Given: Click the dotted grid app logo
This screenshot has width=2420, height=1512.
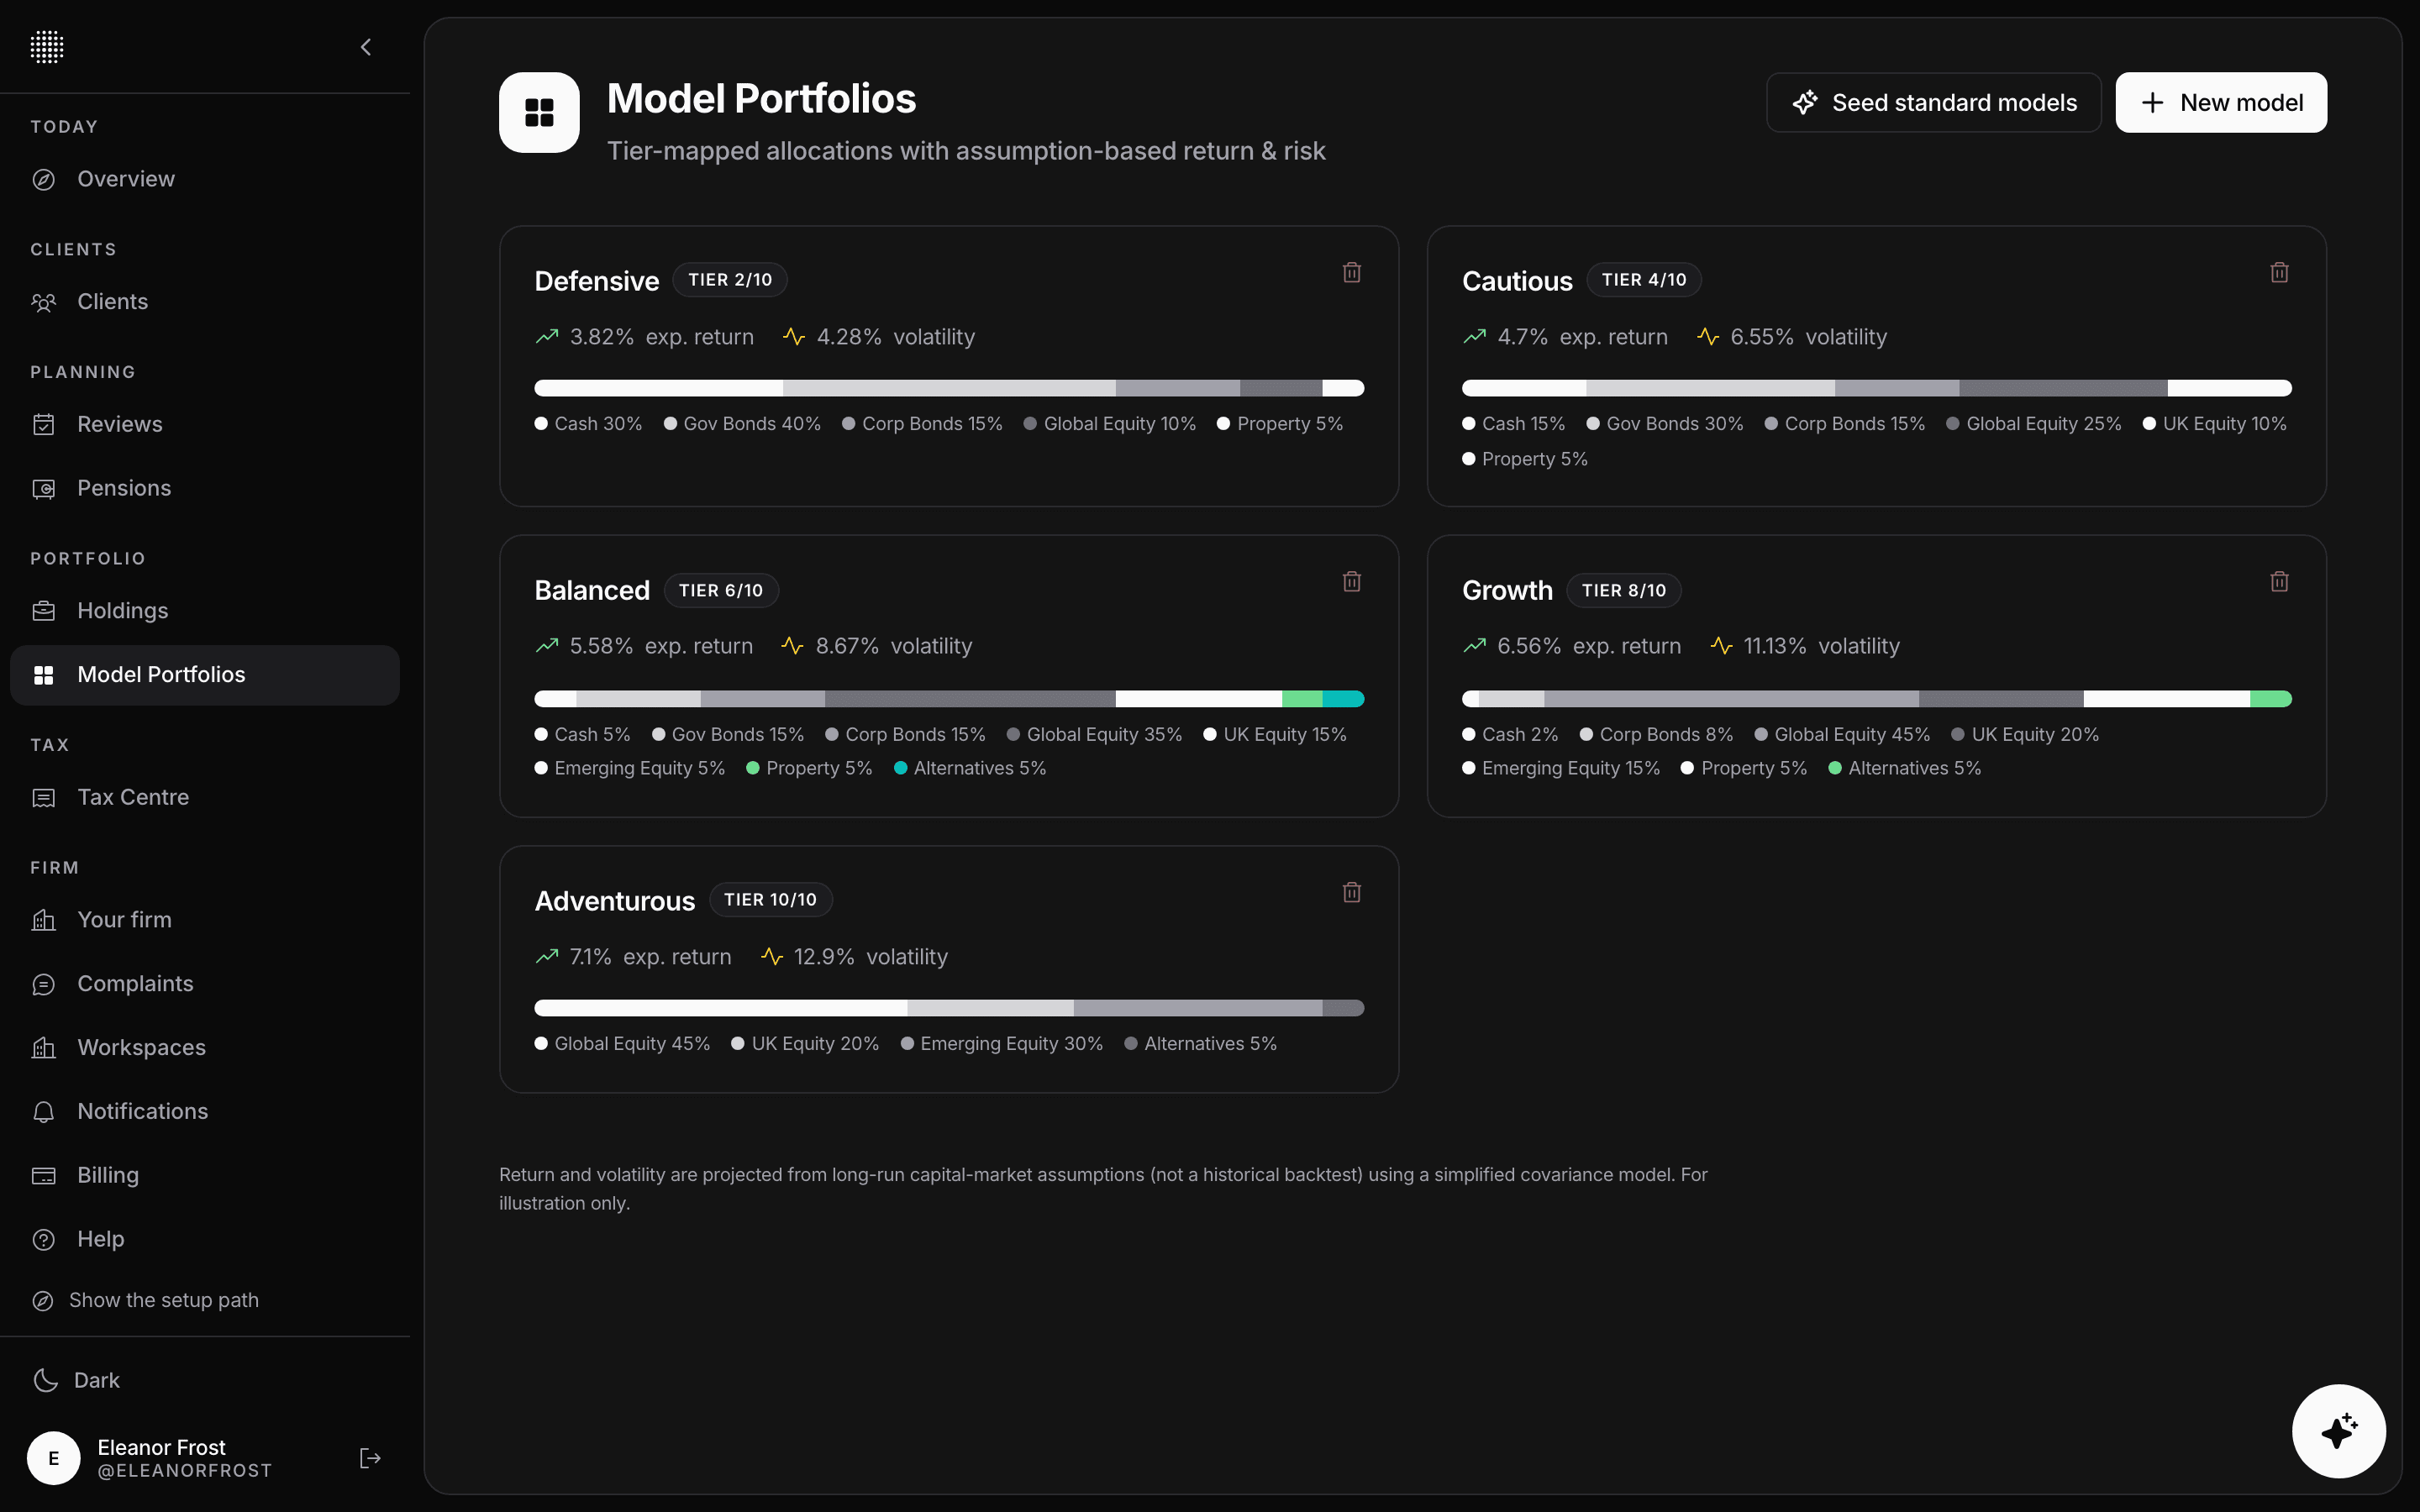Looking at the screenshot, I should pyautogui.click(x=47, y=47).
